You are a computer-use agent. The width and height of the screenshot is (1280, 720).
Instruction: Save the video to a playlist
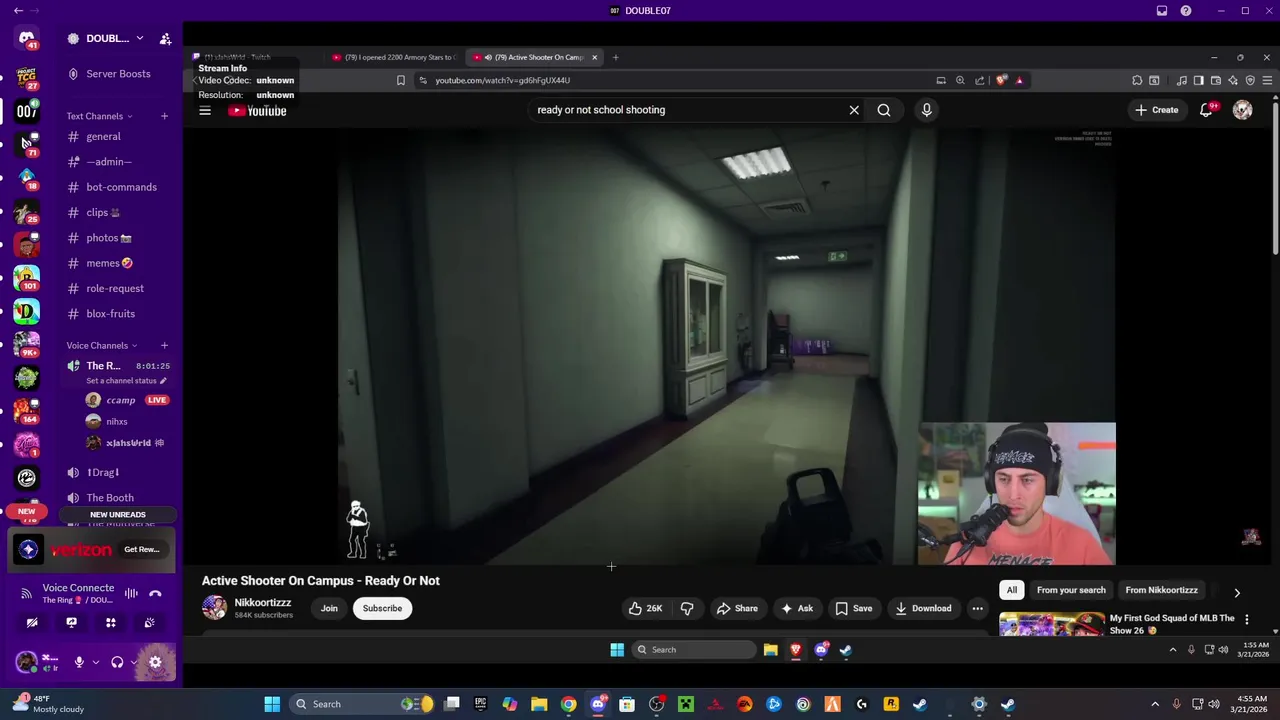854,608
